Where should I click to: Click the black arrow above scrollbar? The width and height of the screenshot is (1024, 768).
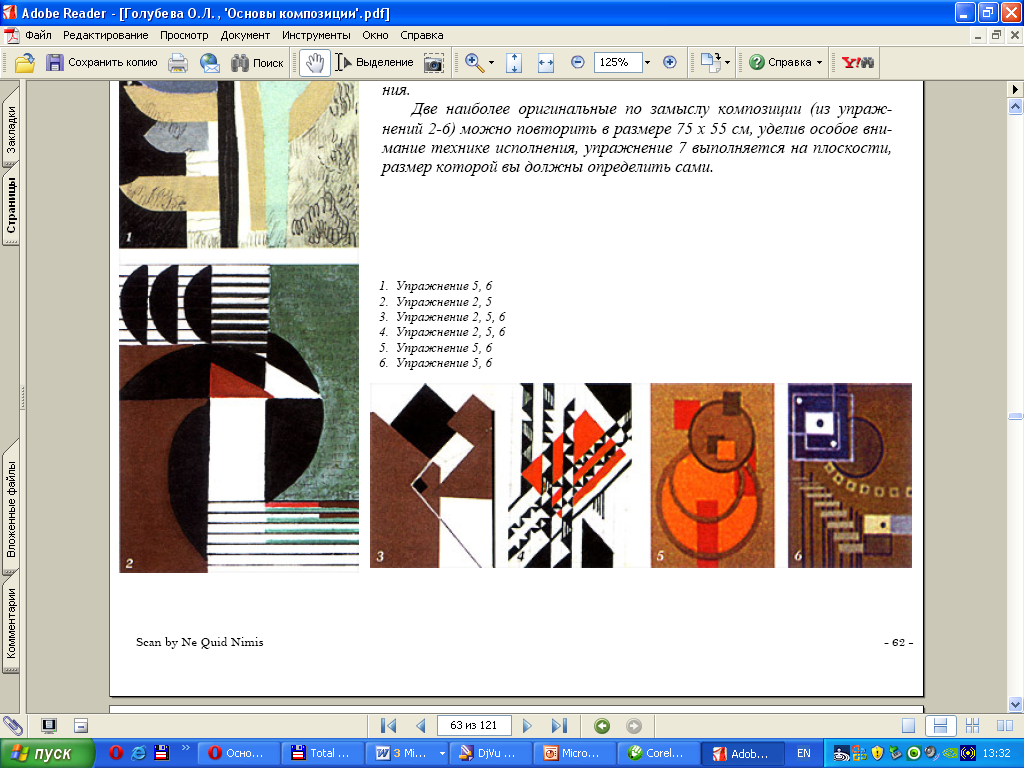coord(1015,89)
